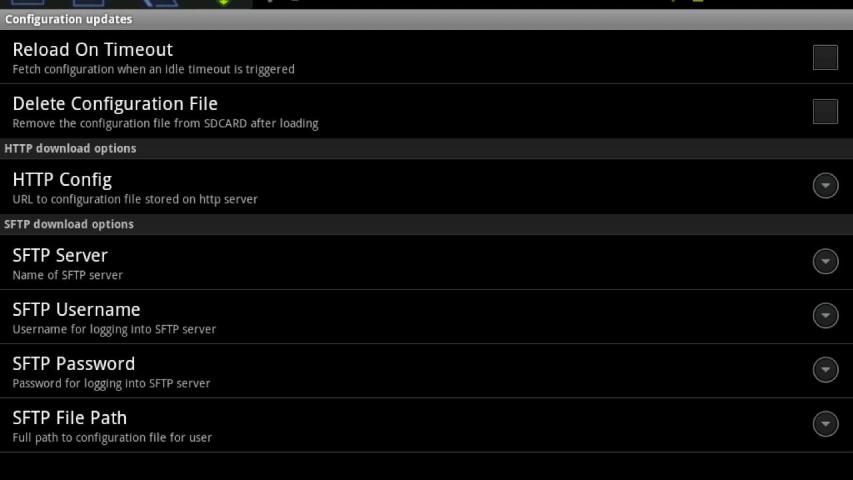
Task: Click the SFTP download options header
Action: pyautogui.click(x=69, y=224)
